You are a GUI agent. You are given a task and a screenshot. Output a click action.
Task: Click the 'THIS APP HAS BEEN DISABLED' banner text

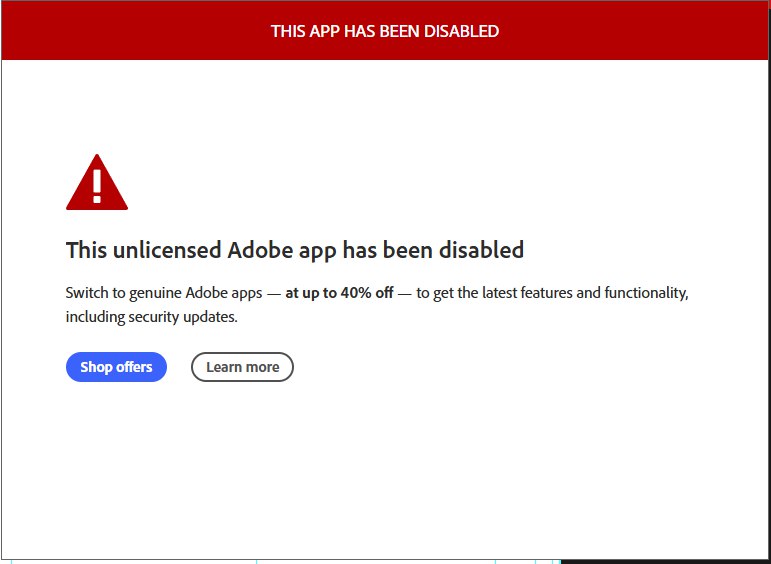(385, 31)
